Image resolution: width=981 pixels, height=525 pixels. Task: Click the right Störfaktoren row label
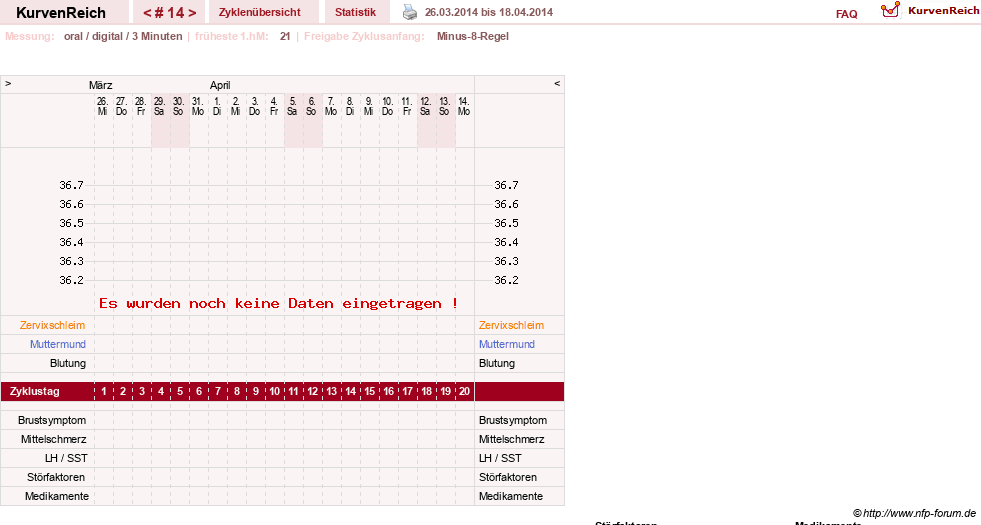coord(508,477)
